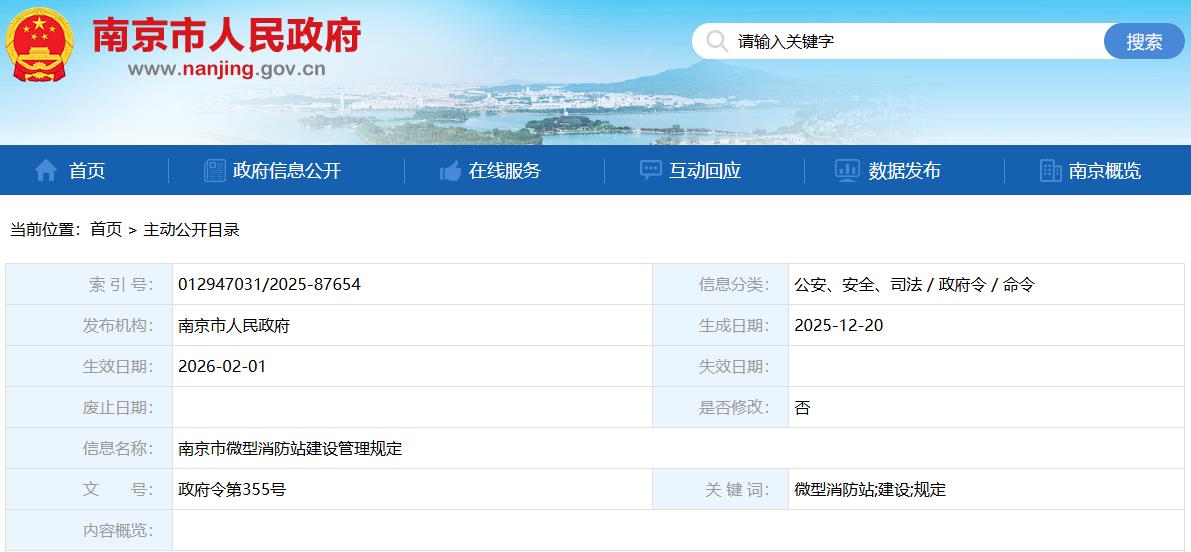
Task: Click the thumbs-up online services icon
Action: pyautogui.click(x=450, y=170)
